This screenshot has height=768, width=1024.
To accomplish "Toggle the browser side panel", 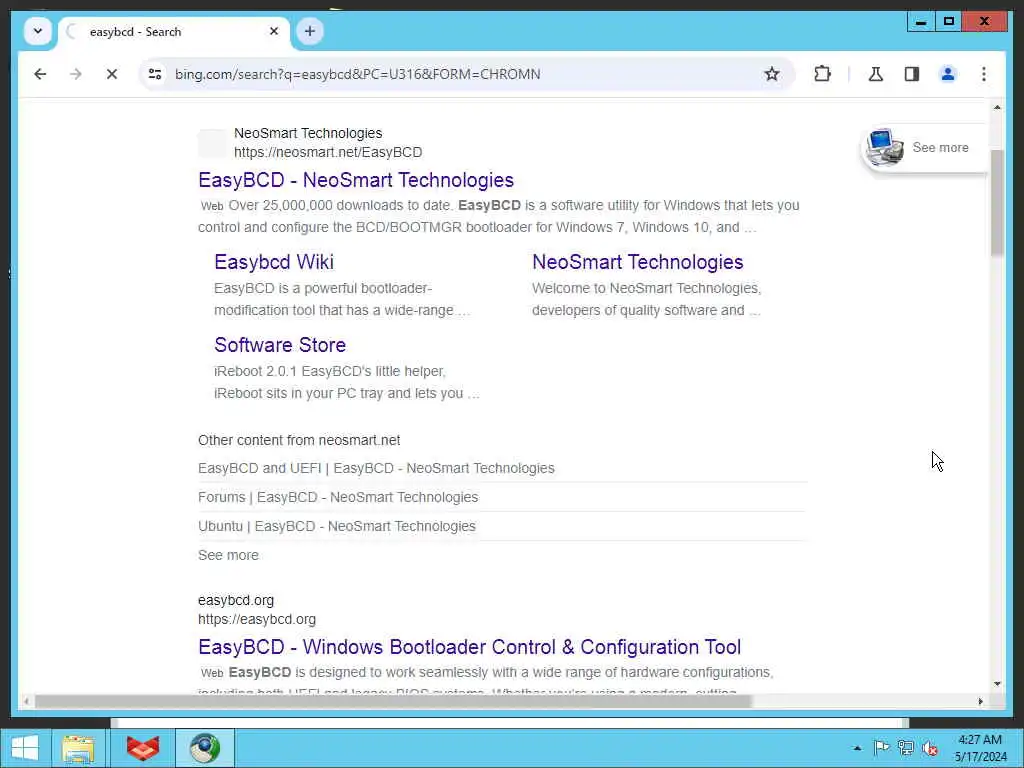I will [x=912, y=74].
